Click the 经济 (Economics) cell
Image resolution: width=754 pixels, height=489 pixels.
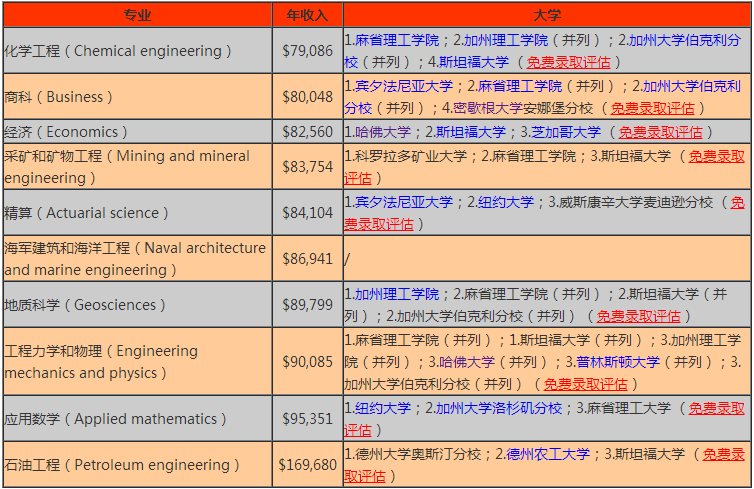pos(138,132)
